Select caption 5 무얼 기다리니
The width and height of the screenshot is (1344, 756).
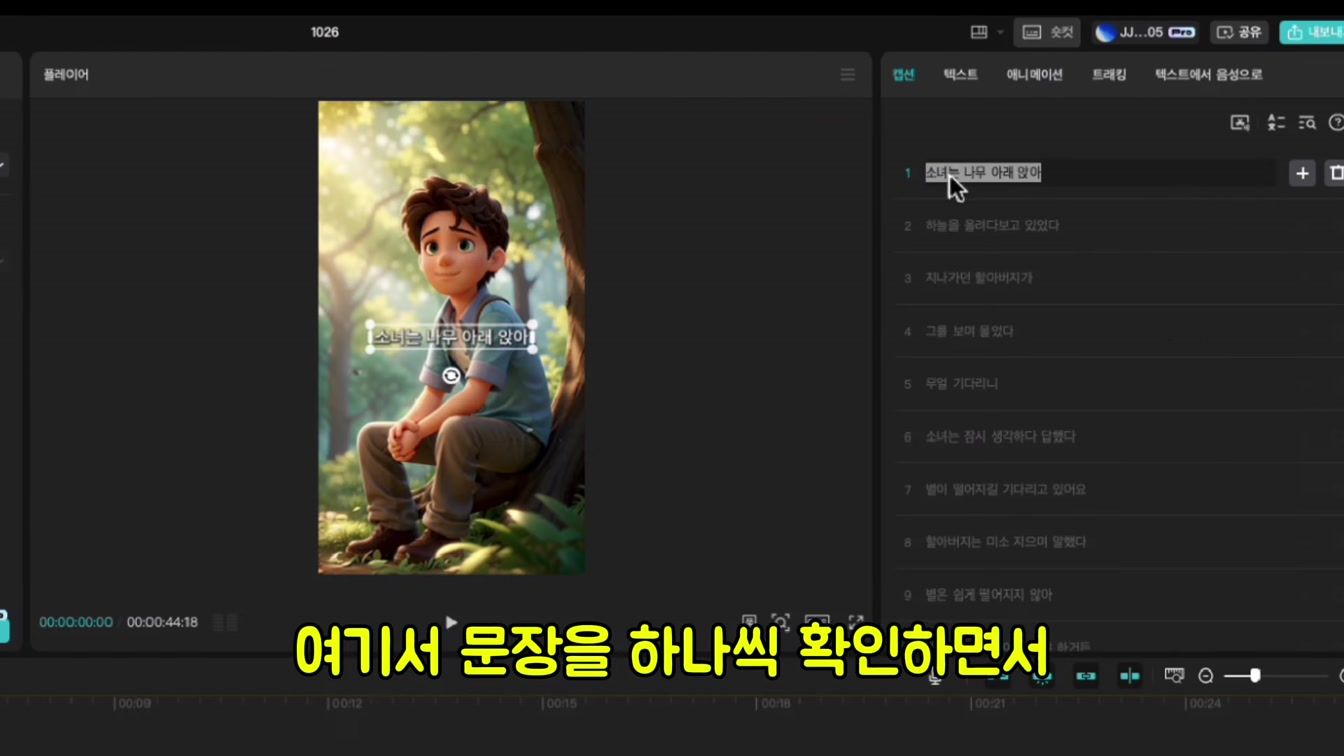point(961,384)
